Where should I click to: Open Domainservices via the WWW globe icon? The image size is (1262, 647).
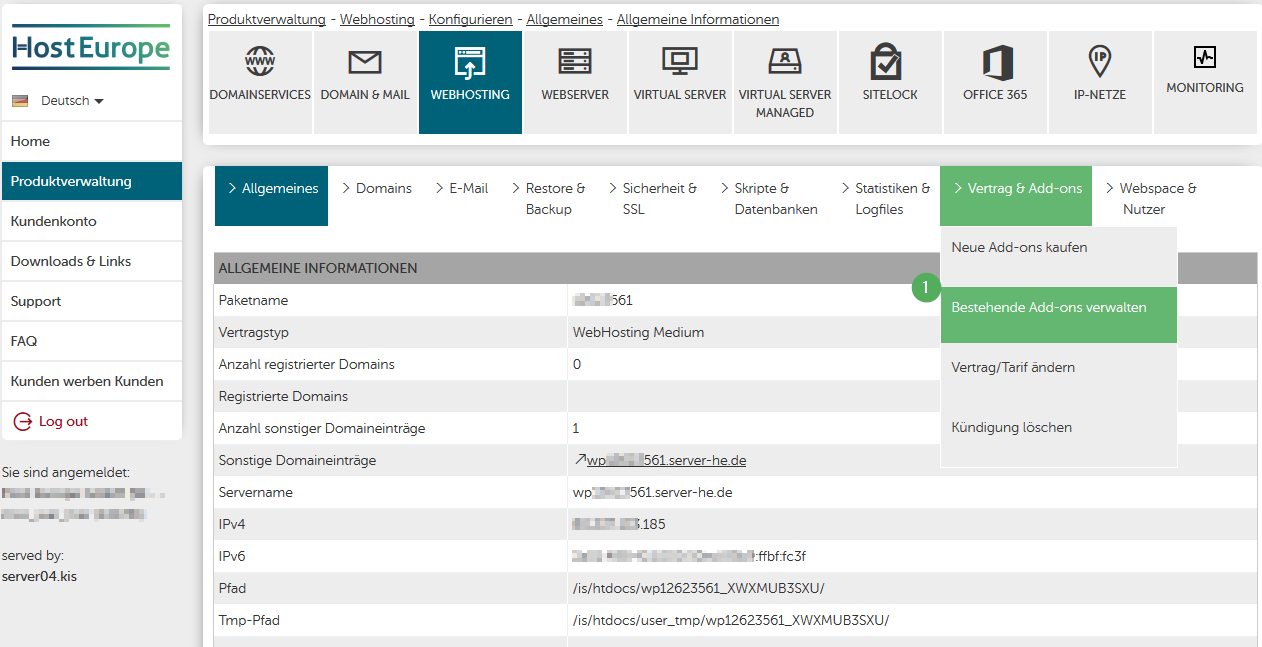260,62
